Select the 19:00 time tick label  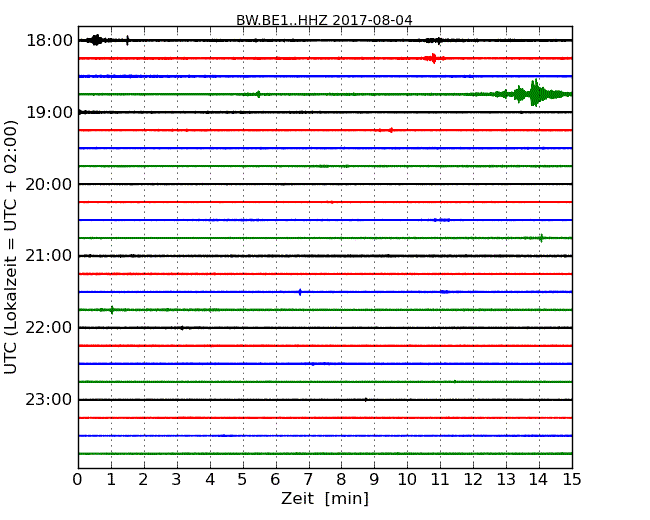click(x=49, y=112)
